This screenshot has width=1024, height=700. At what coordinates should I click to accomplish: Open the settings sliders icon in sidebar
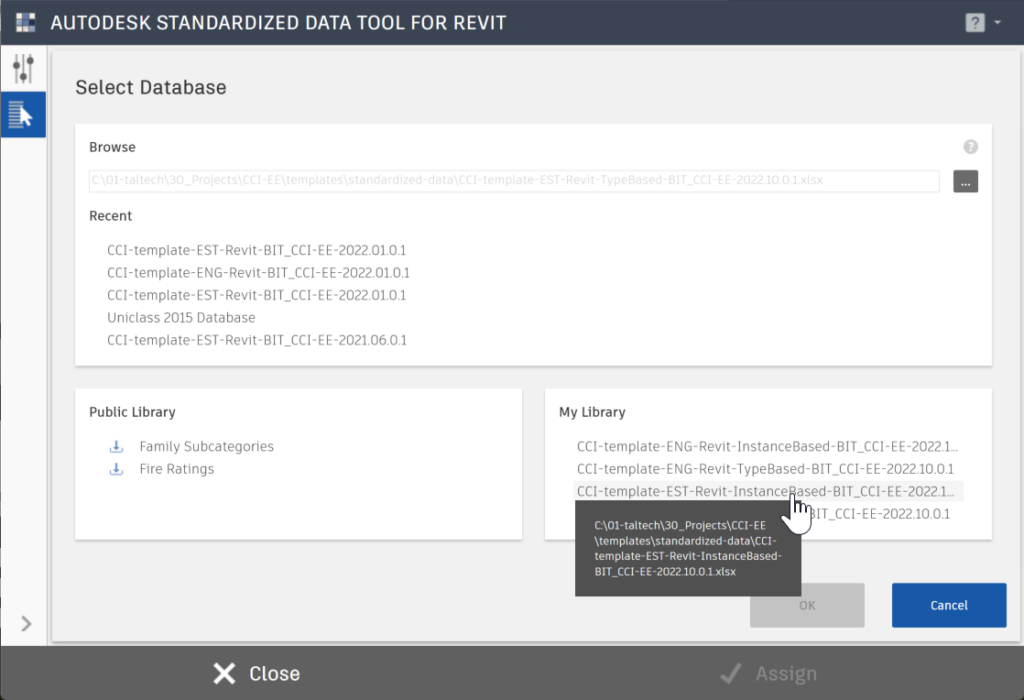tap(24, 69)
